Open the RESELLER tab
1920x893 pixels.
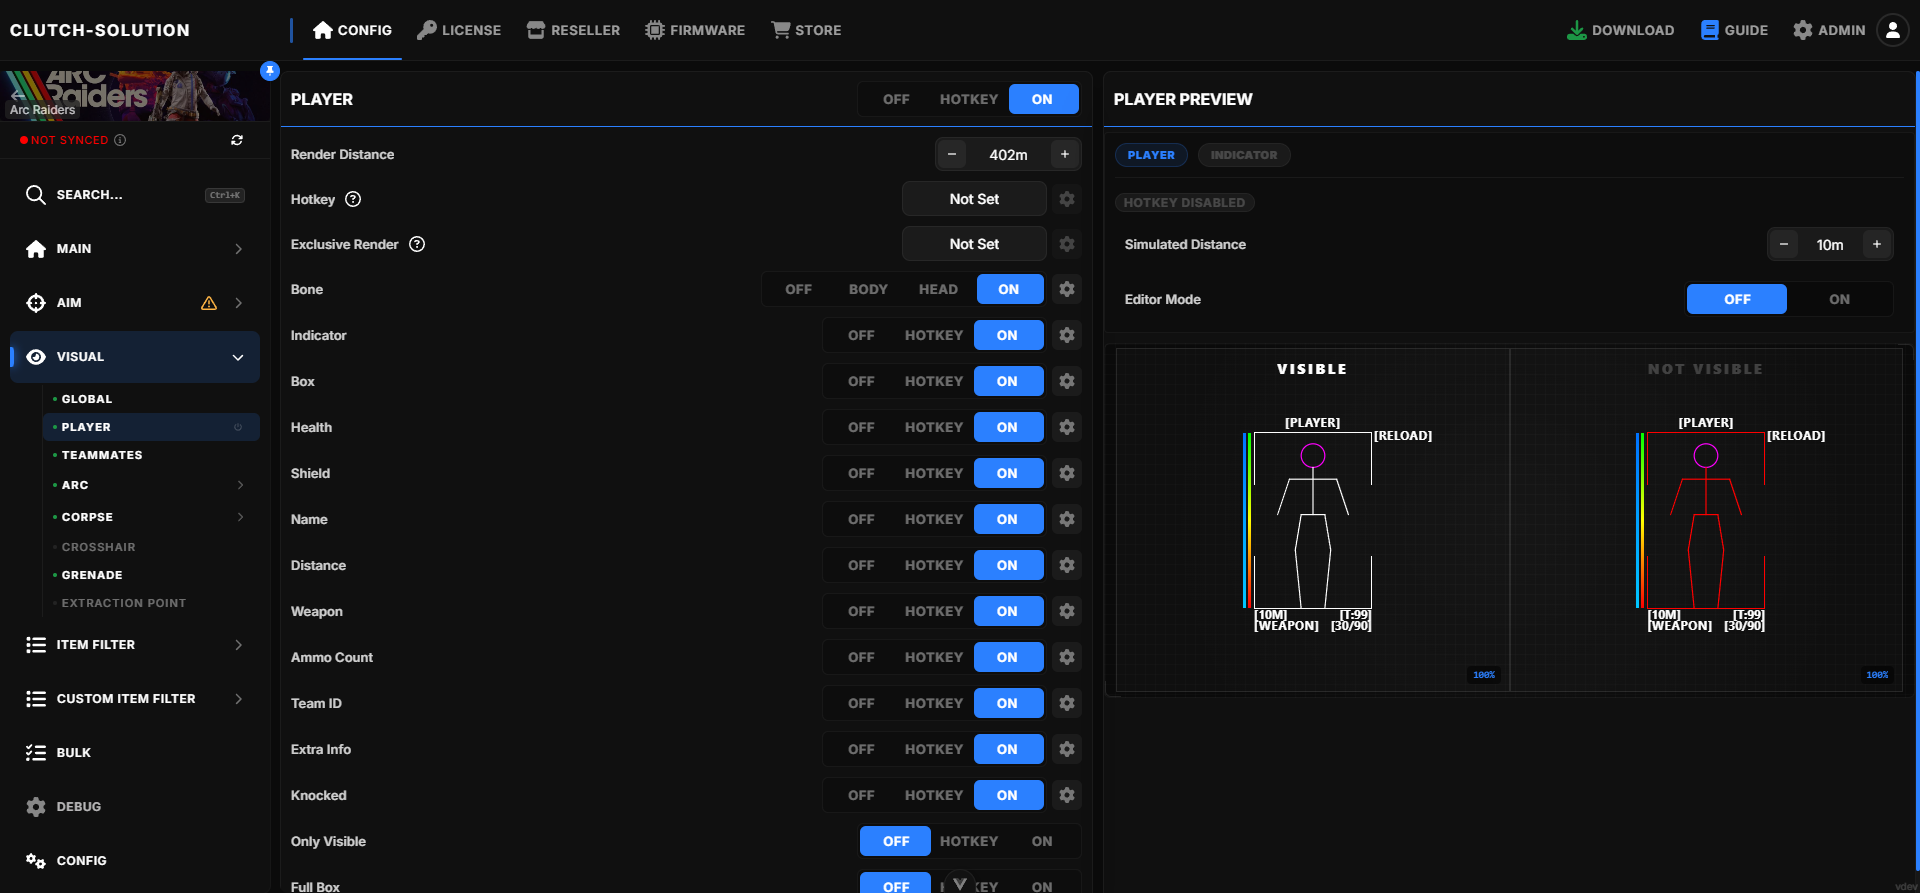574,30
